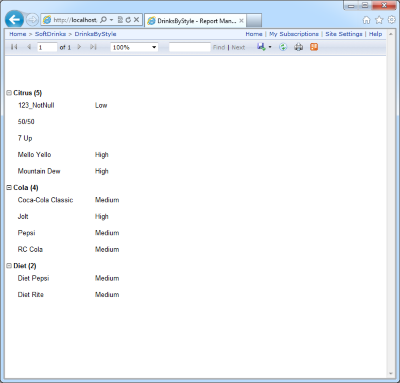This screenshot has height=383, width=400.
Task: Refresh the page from the address bar
Action: coord(128,20)
